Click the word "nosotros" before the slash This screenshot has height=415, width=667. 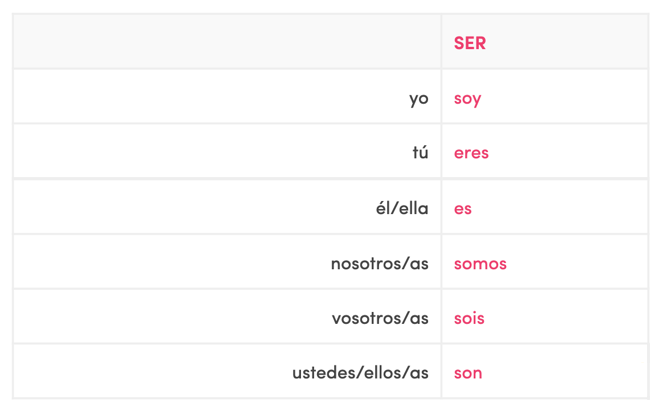[x=364, y=263]
